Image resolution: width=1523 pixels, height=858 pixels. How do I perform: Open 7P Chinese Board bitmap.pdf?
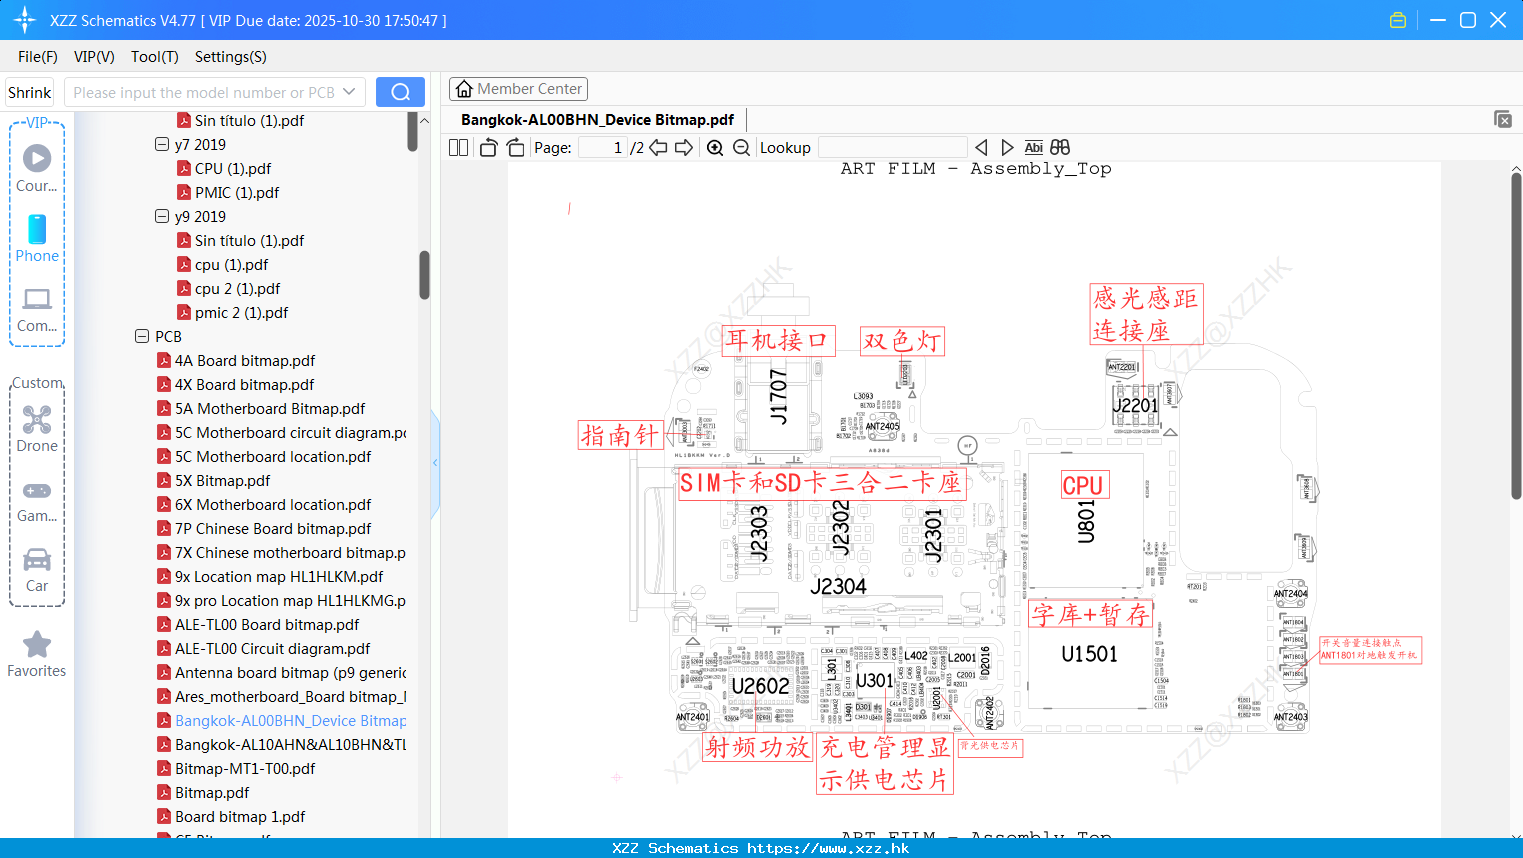tap(273, 528)
